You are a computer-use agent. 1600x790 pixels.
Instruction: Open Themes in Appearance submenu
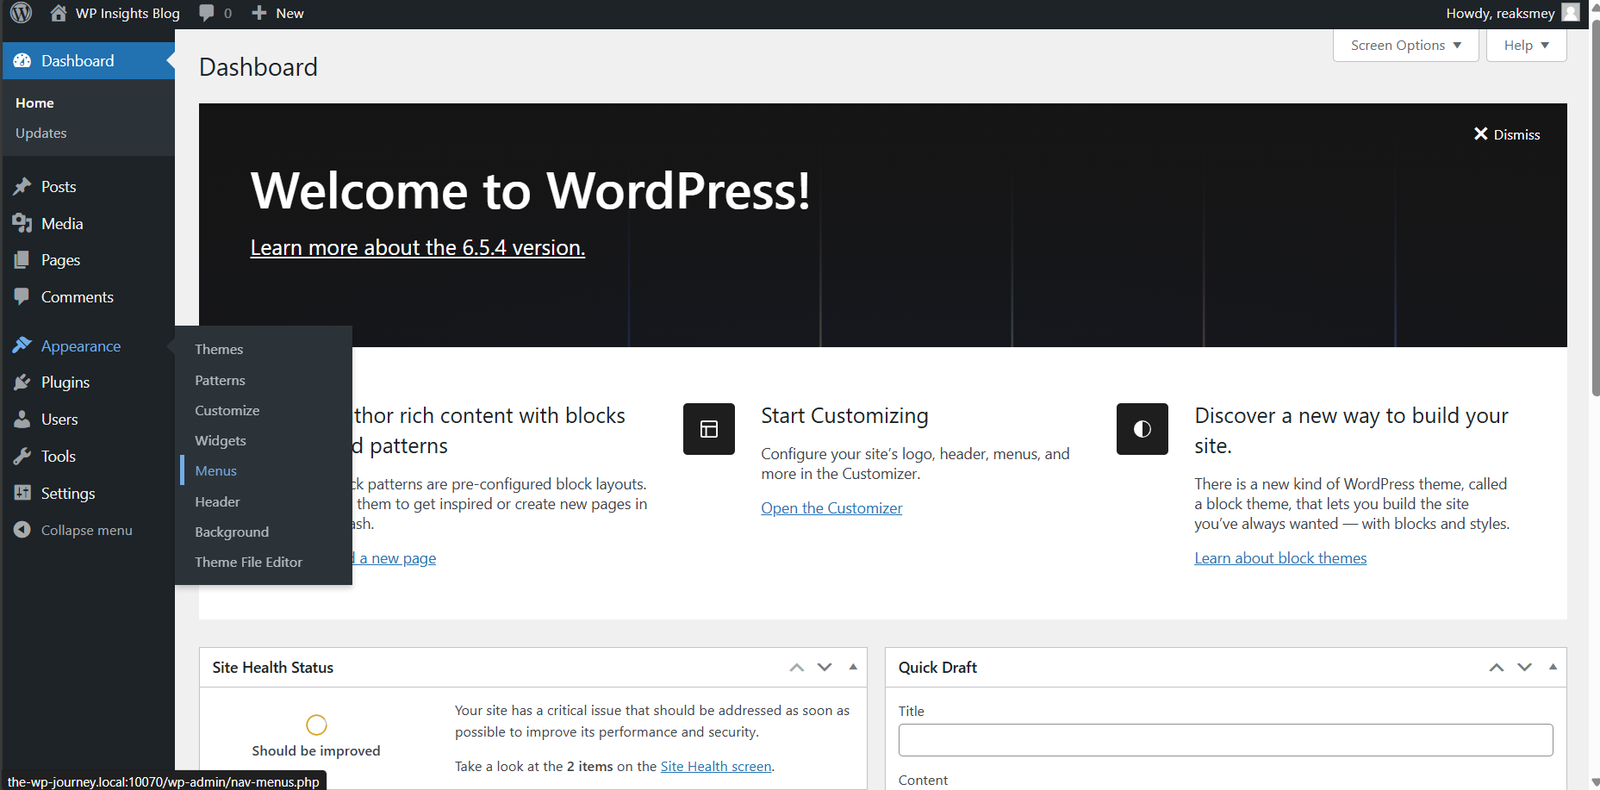point(219,349)
